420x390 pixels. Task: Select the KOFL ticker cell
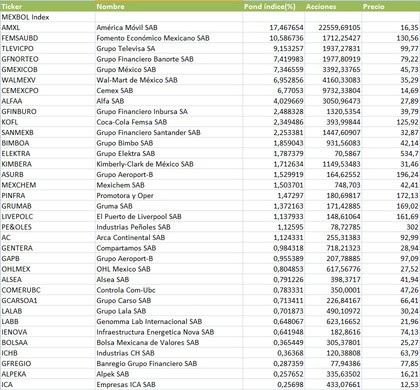pyautogui.click(x=48, y=122)
